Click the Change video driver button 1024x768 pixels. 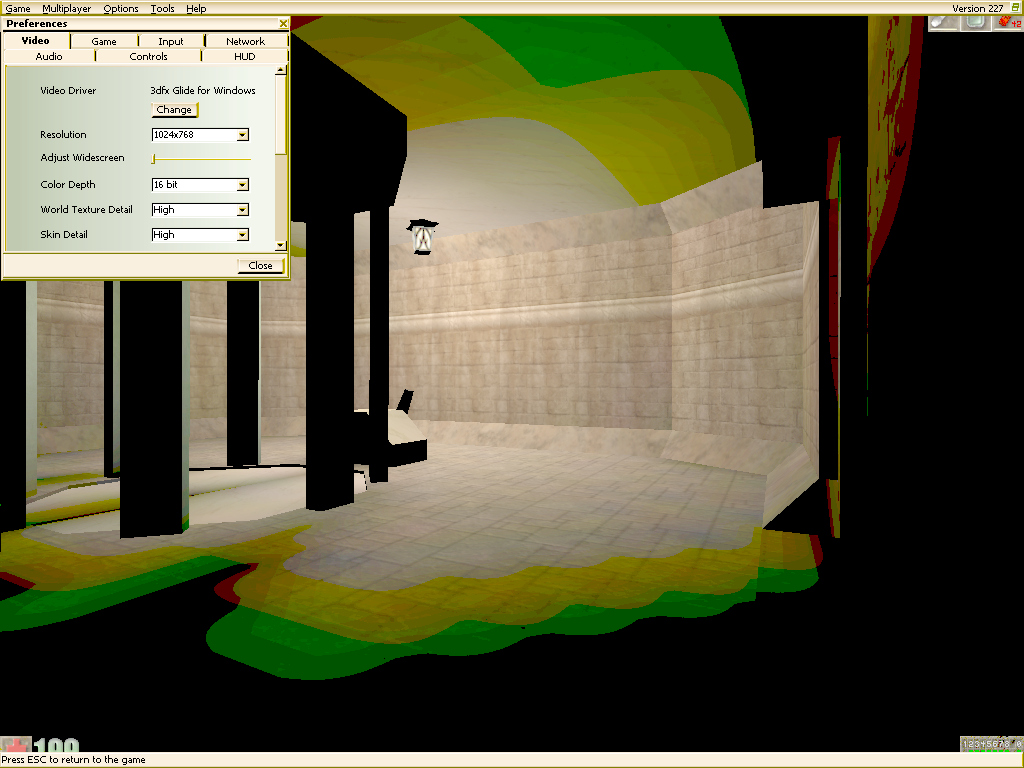pyautogui.click(x=174, y=110)
